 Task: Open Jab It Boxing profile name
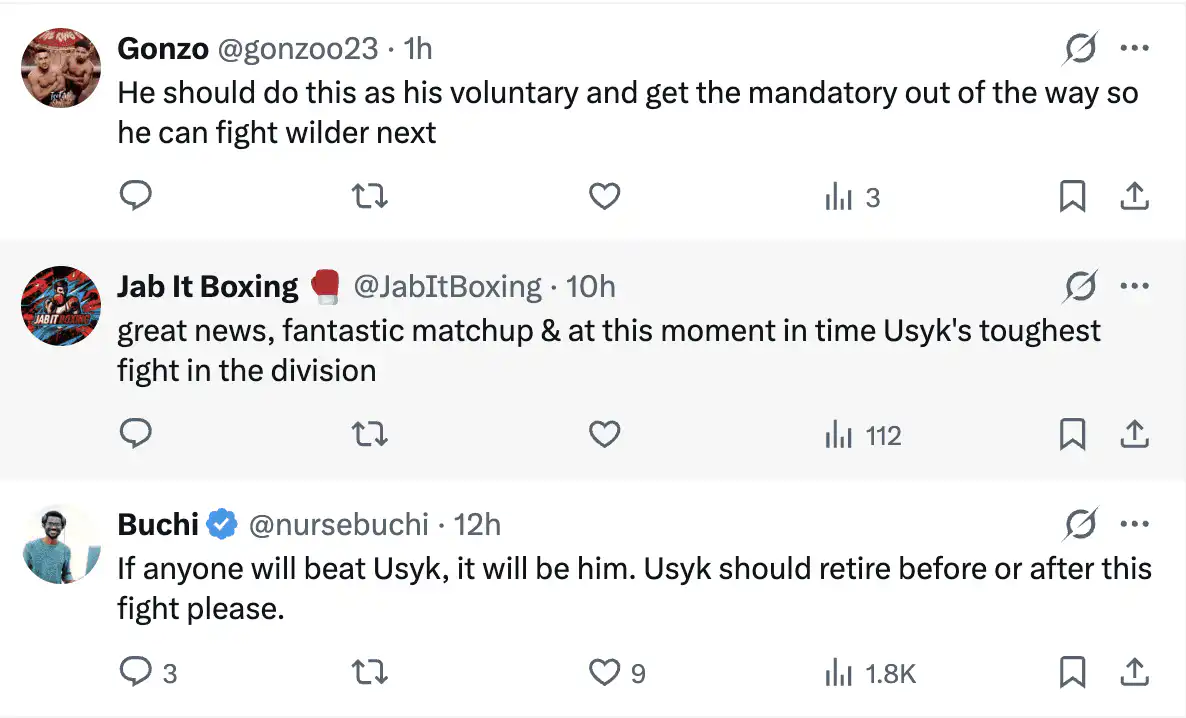[x=208, y=287]
